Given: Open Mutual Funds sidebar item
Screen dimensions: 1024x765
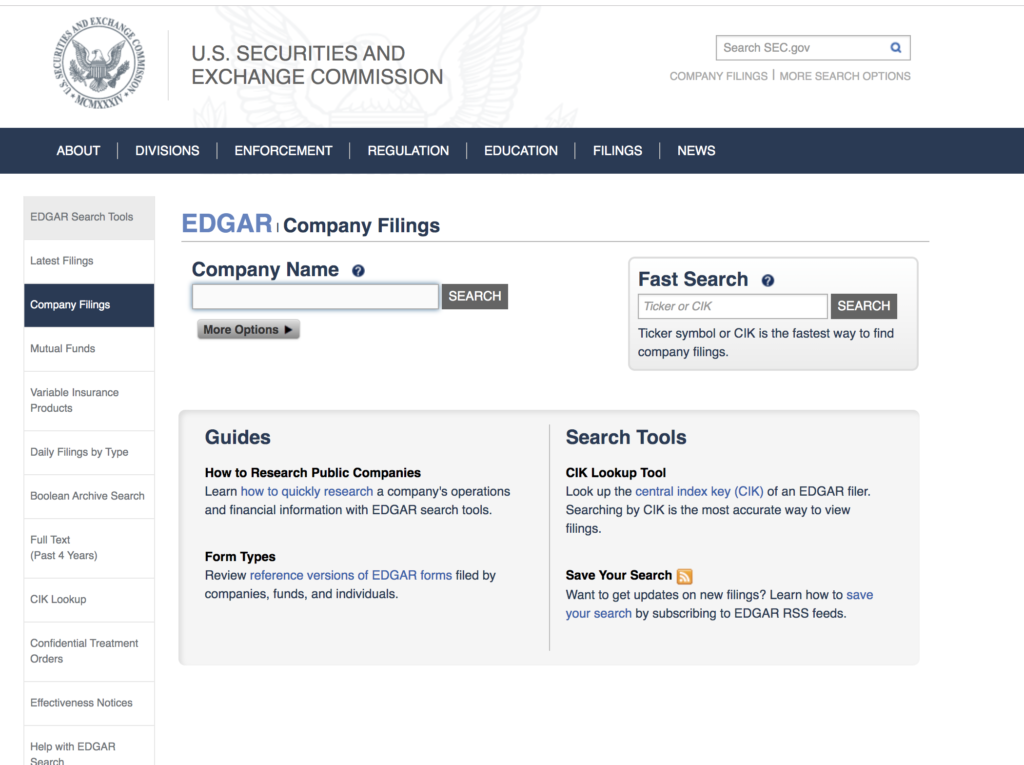Looking at the screenshot, I should coord(89,349).
